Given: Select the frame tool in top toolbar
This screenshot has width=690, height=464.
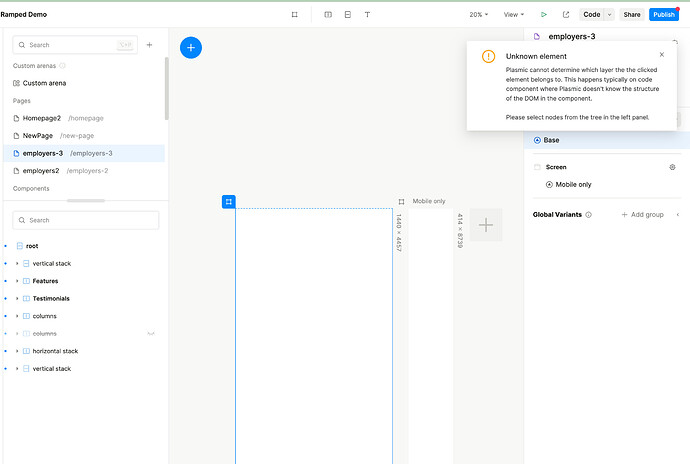Looking at the screenshot, I should click(x=294, y=15).
